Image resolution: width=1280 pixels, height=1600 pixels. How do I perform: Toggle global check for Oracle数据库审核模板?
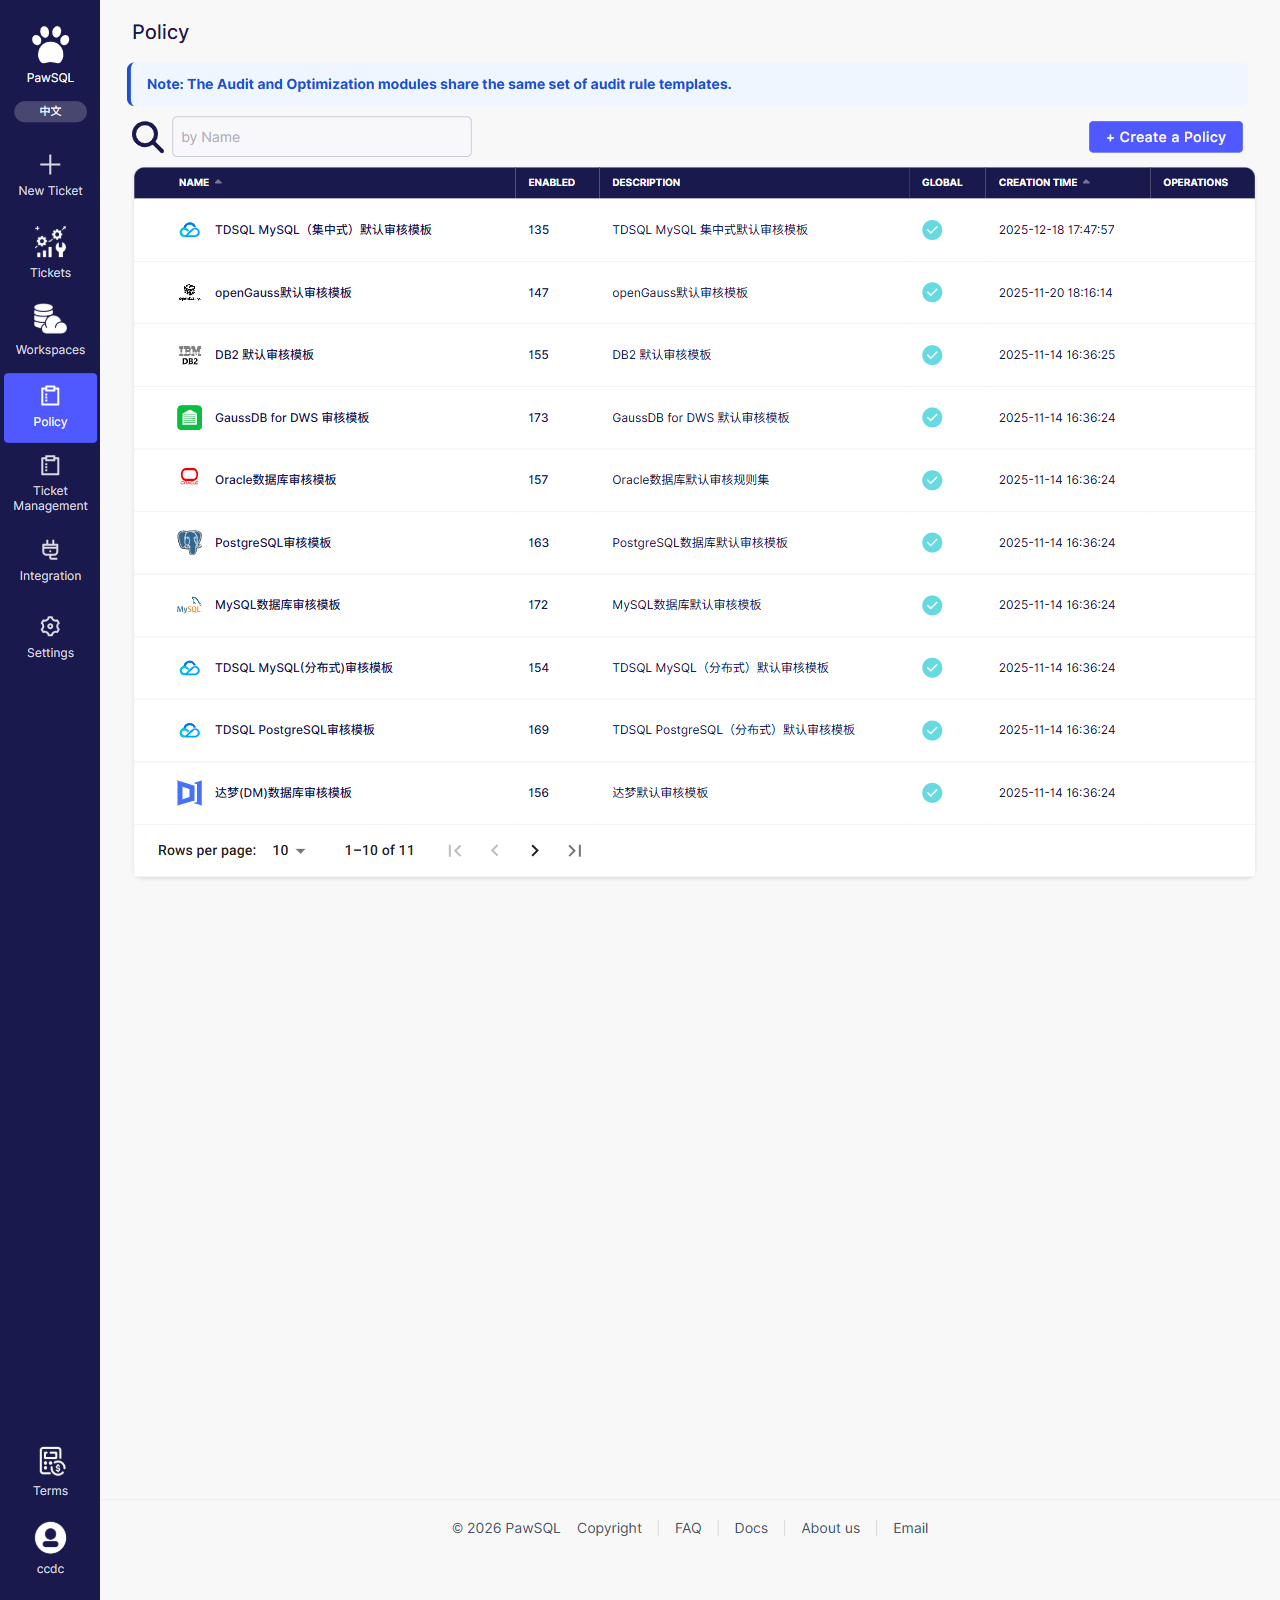pyautogui.click(x=932, y=480)
